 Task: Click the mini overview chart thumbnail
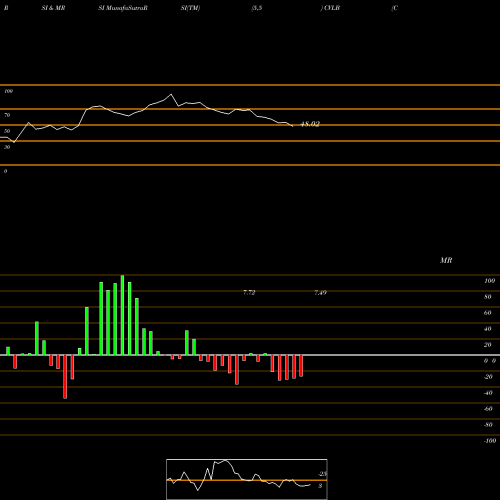(x=247, y=479)
